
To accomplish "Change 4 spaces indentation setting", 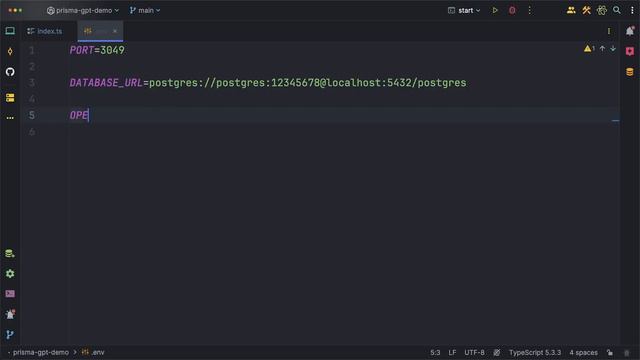I will (583, 353).
